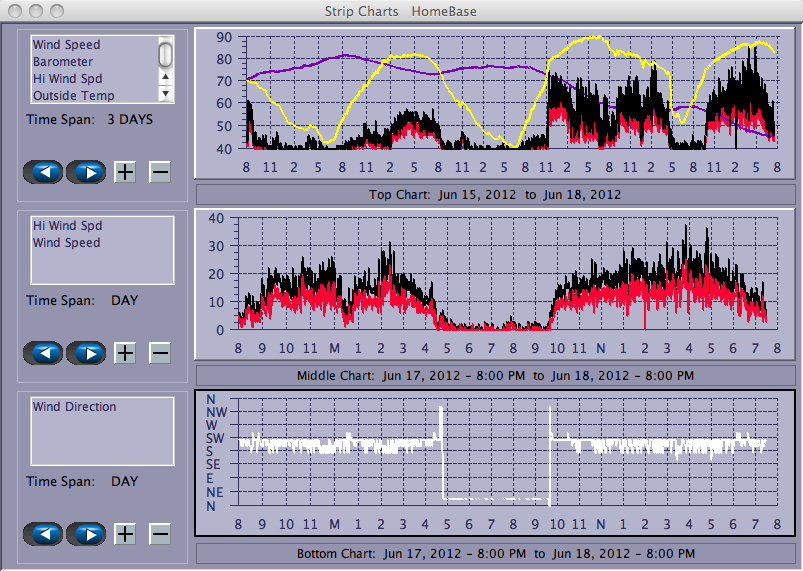803x571 pixels.
Task: Advance the middle chart with the forward arrow
Action: (x=87, y=352)
